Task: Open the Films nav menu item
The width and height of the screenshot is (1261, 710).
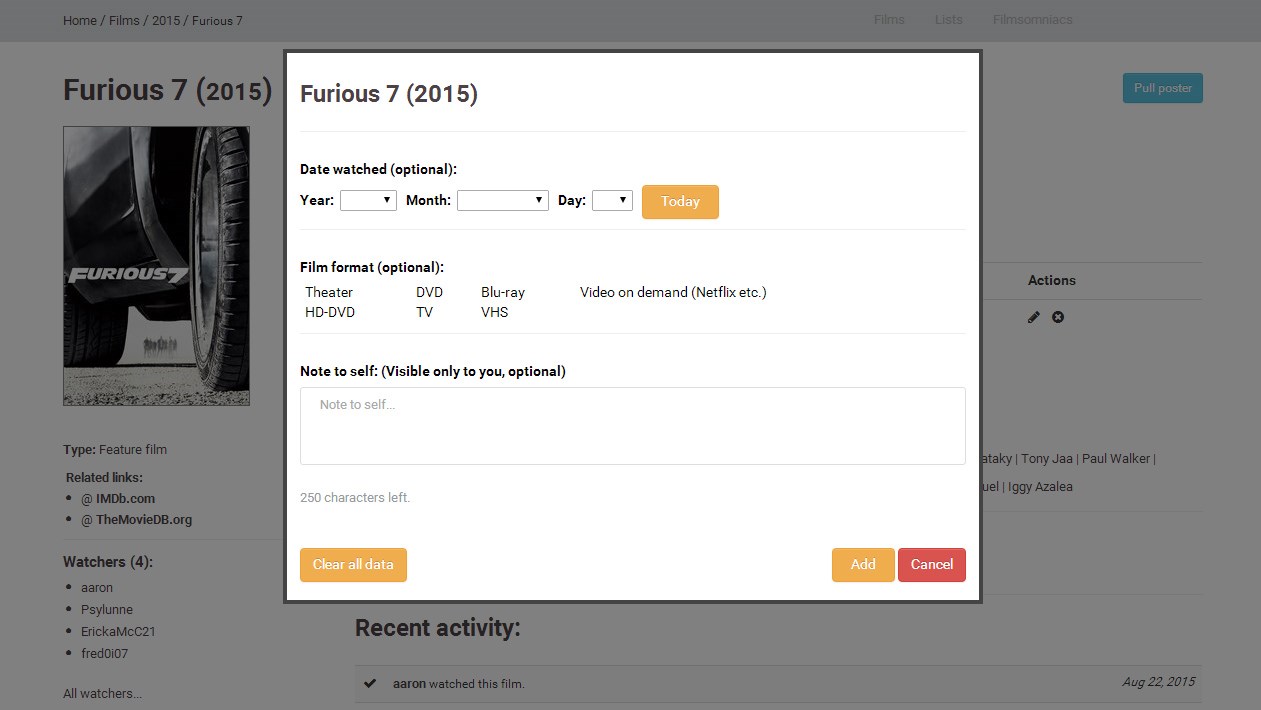Action: coord(889,19)
